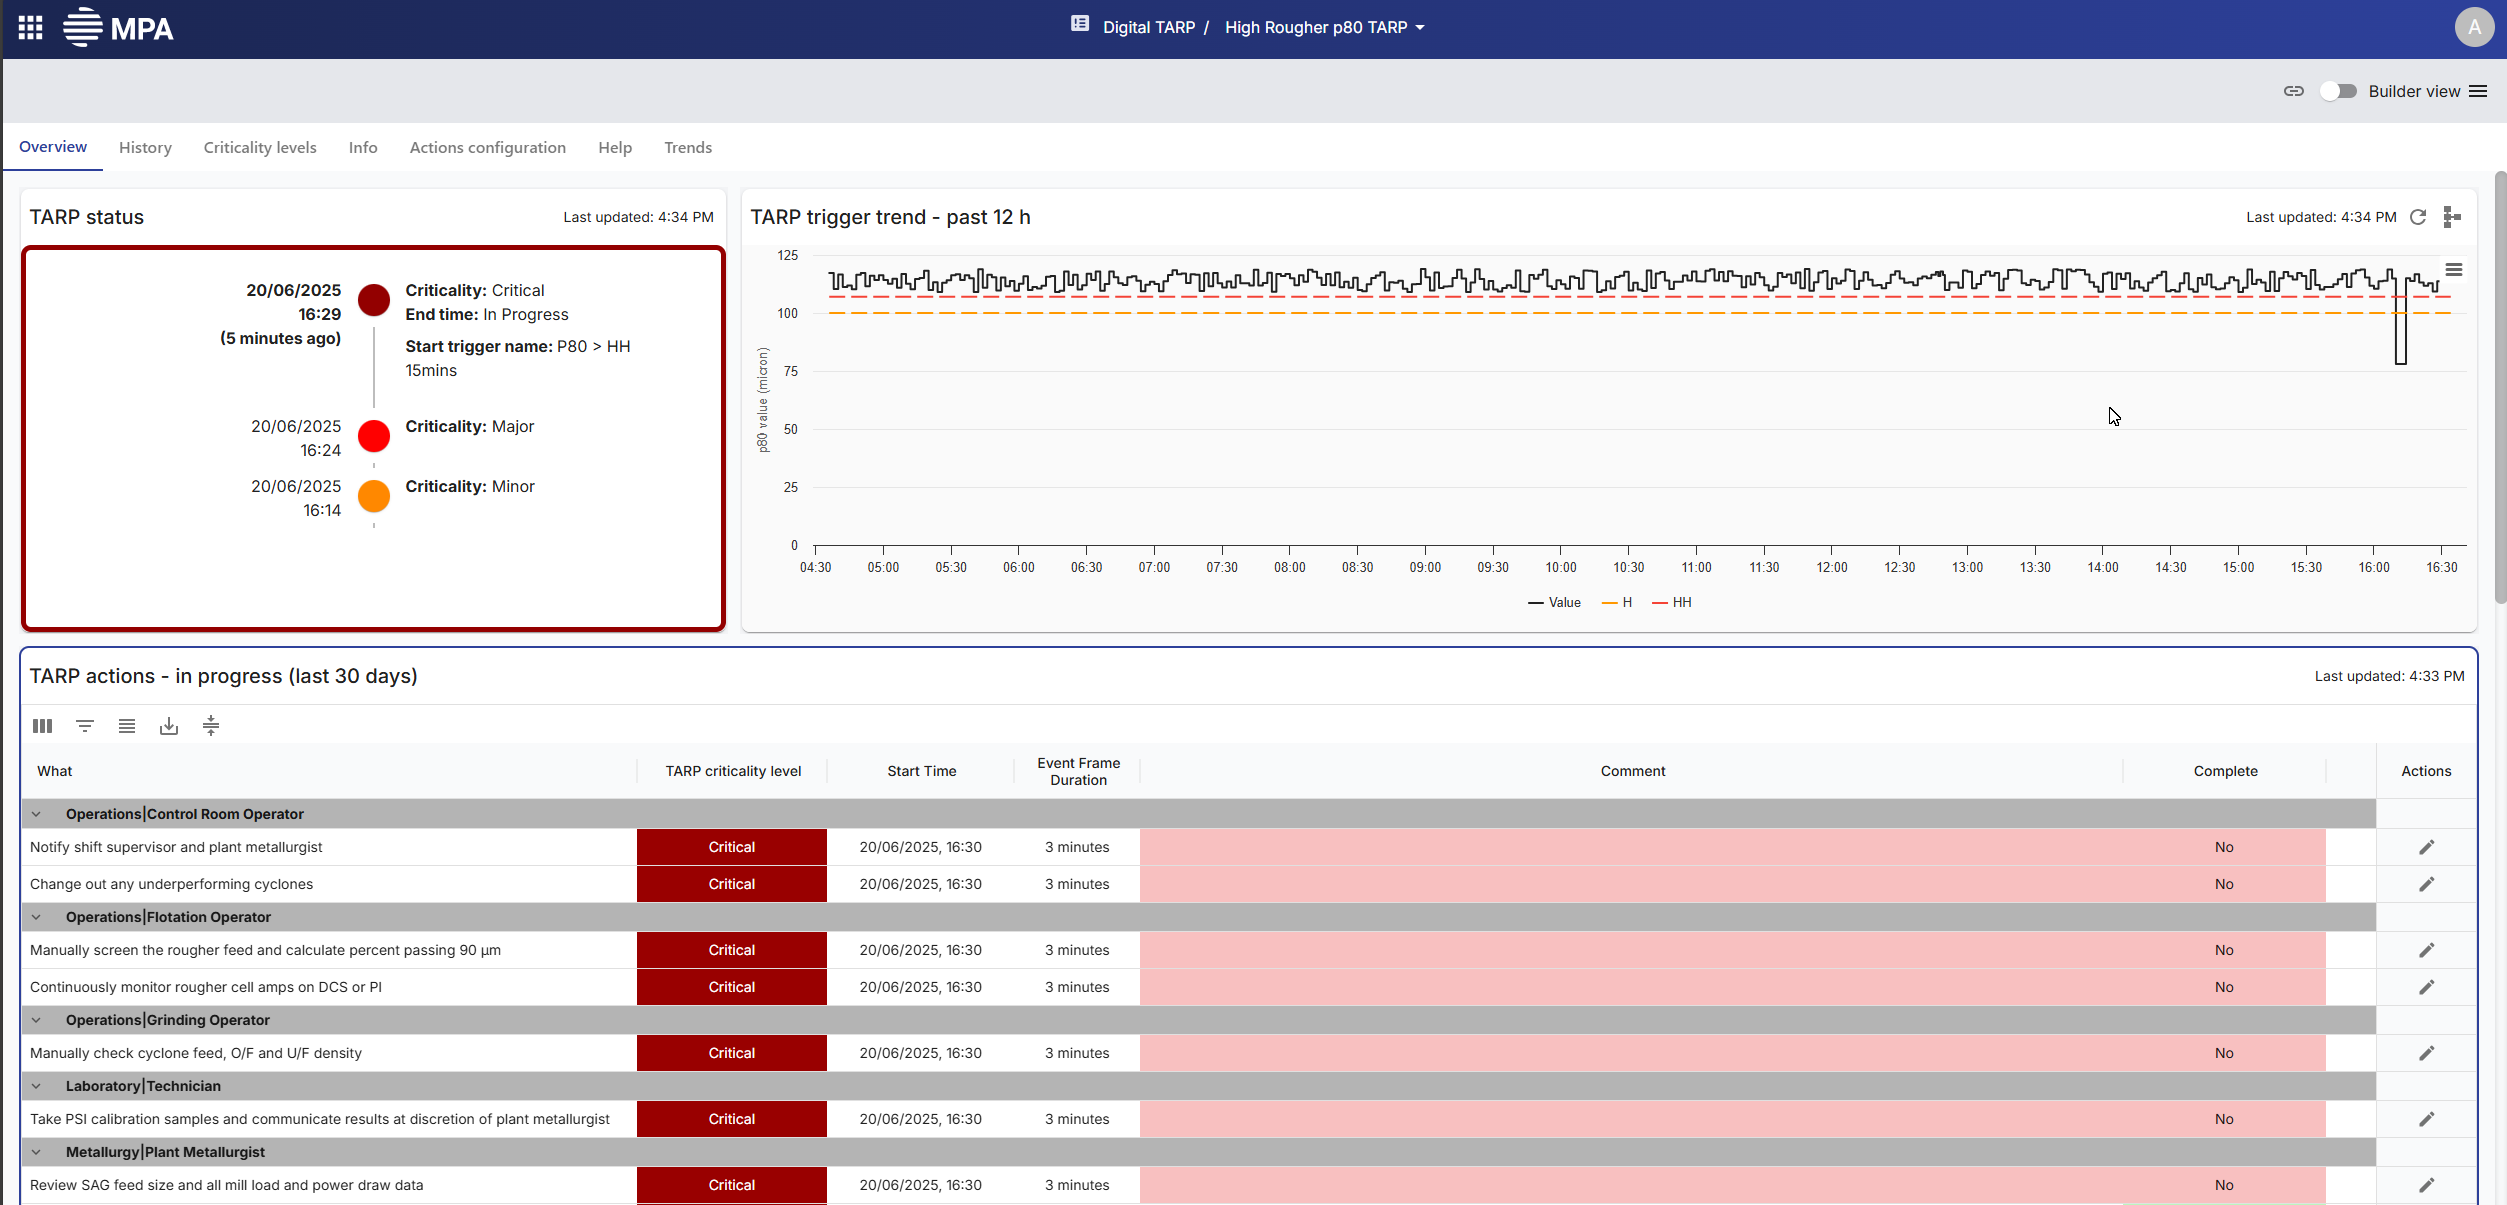Sort by Start Time column header
The image size is (2507, 1205).
(922, 771)
